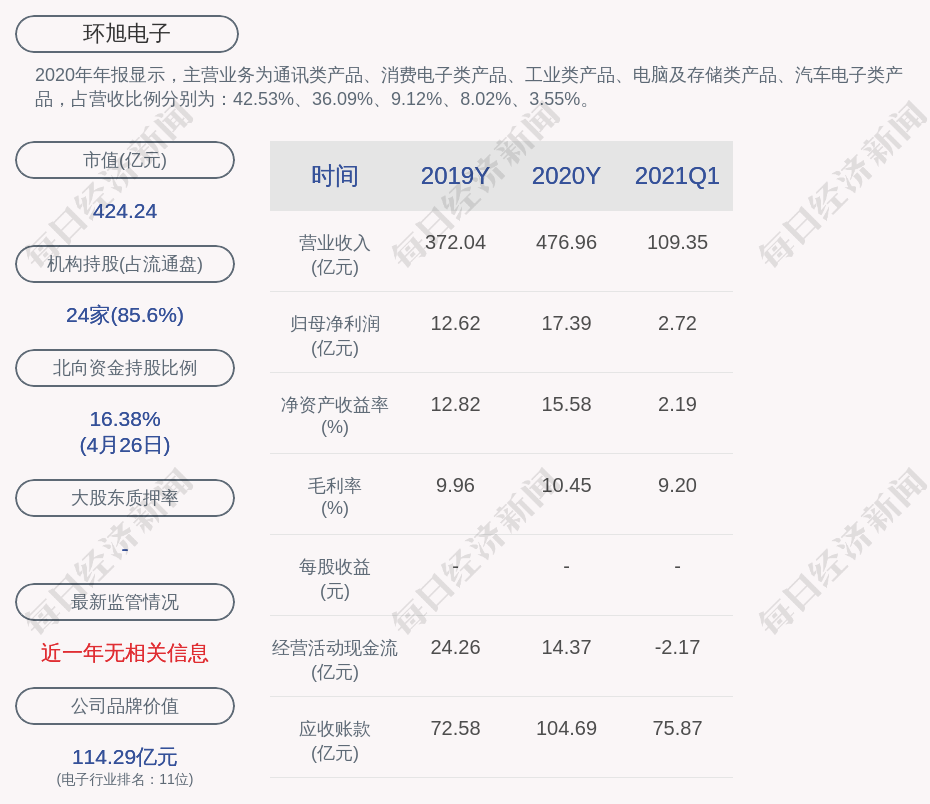
Task: Click revenue value 109.35
Action: (x=677, y=242)
